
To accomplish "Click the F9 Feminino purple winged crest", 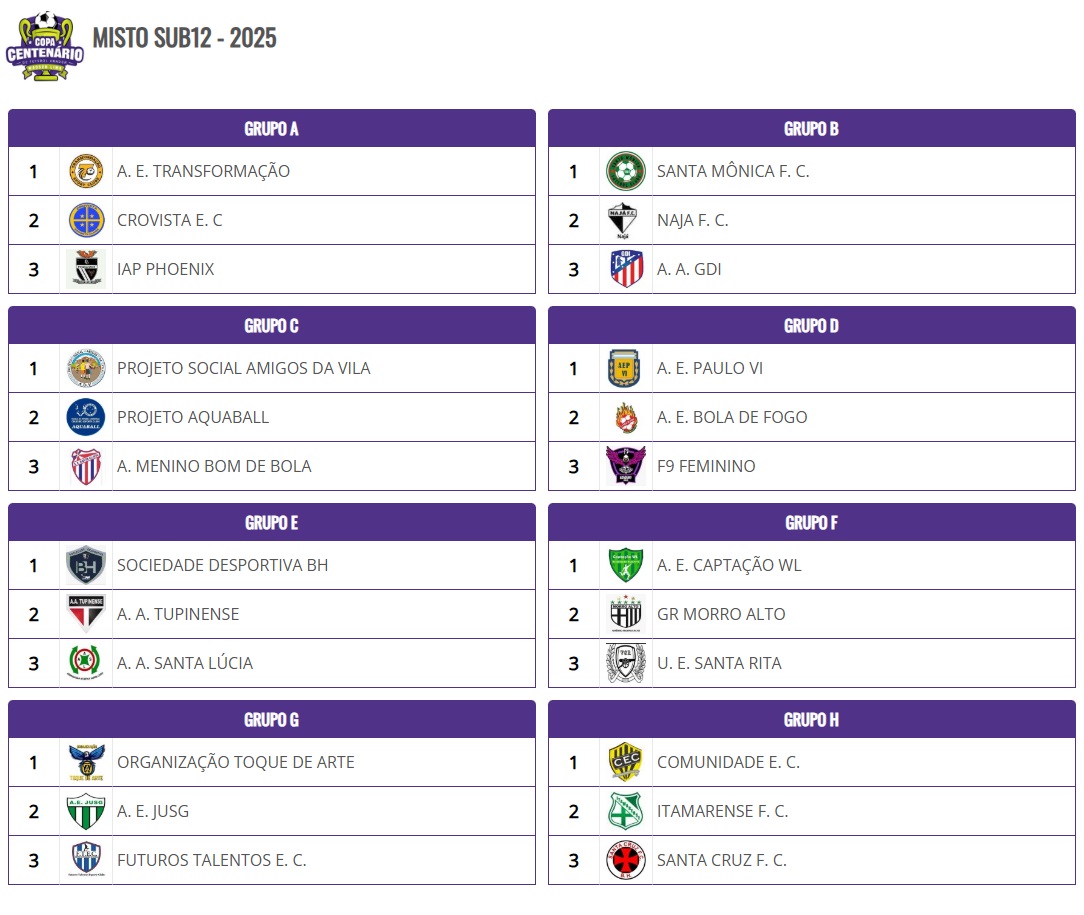I will [626, 465].
